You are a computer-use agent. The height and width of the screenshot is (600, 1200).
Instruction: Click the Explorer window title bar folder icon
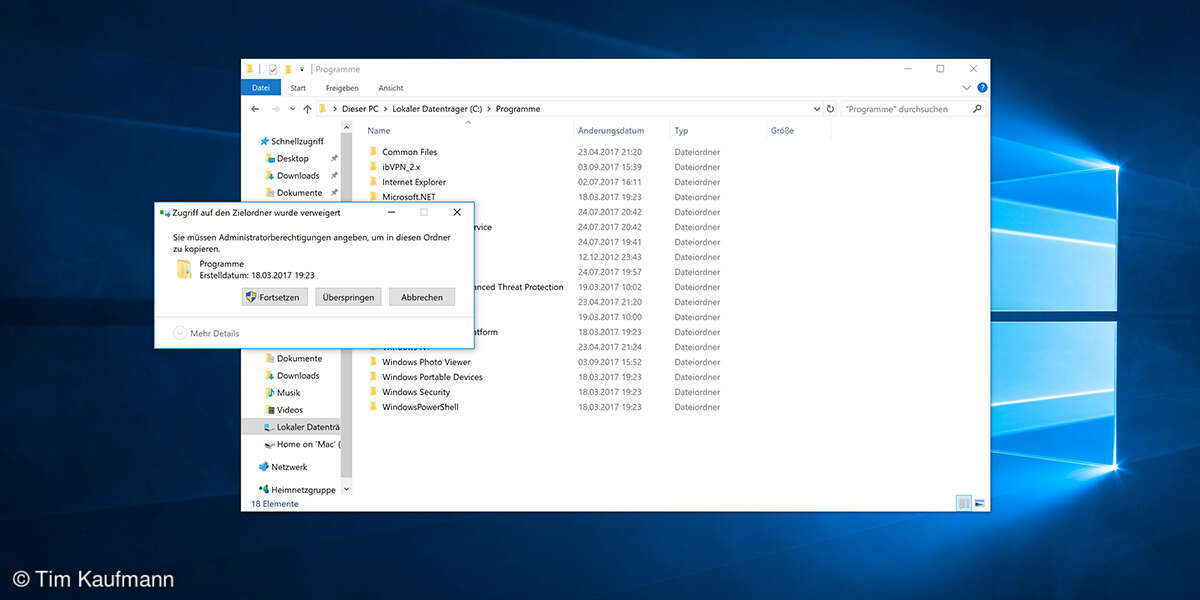[250, 69]
